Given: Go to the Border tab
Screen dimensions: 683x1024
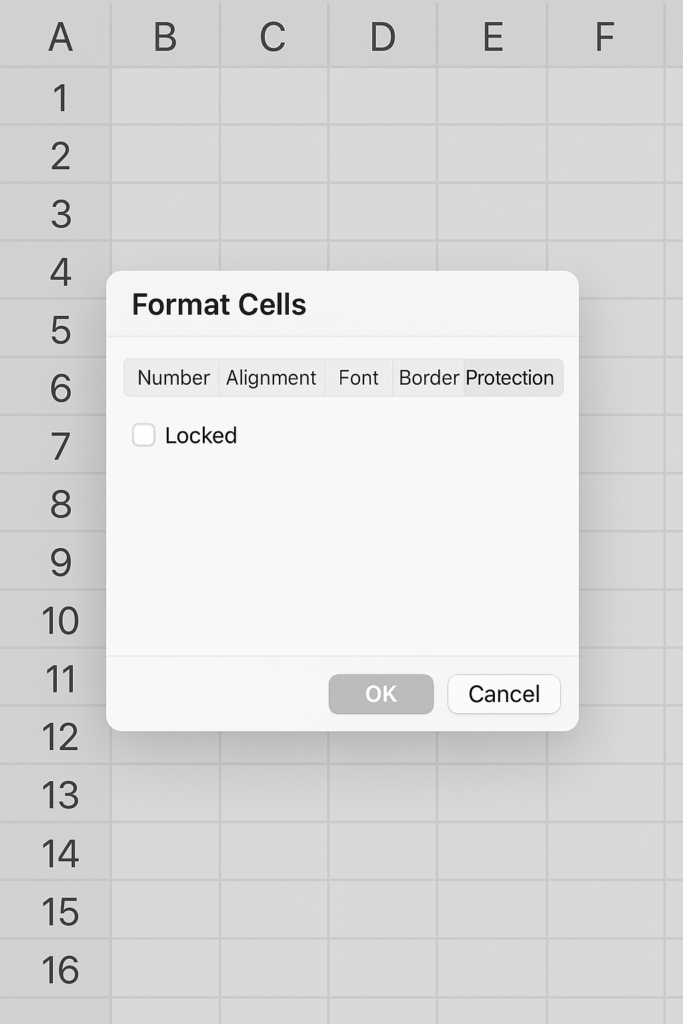Looking at the screenshot, I should [428, 377].
